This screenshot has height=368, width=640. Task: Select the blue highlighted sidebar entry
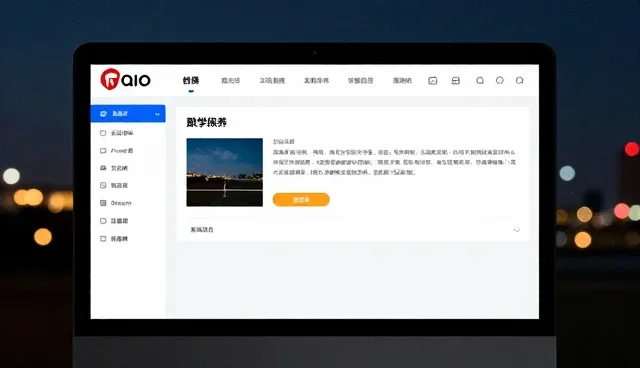click(128, 113)
